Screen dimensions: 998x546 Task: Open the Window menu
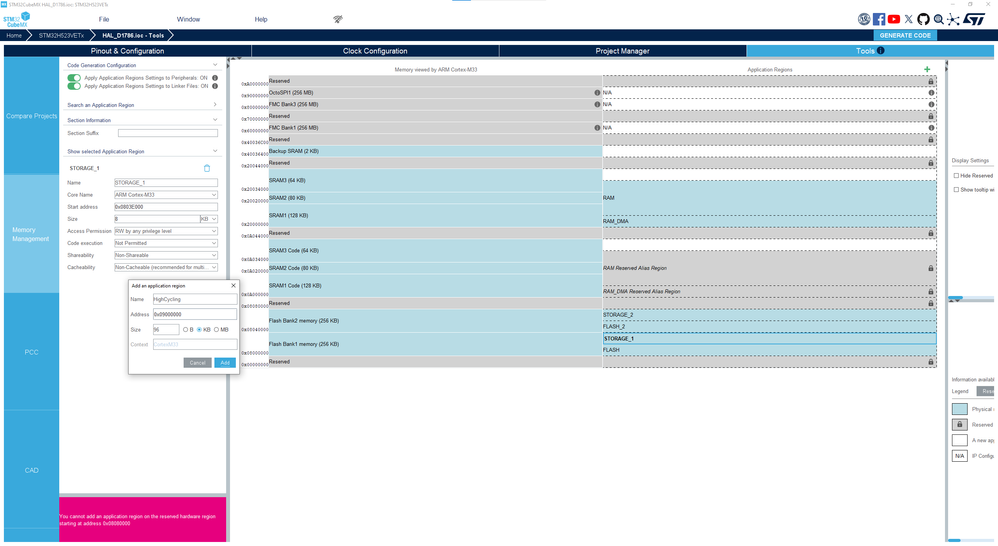tap(188, 19)
